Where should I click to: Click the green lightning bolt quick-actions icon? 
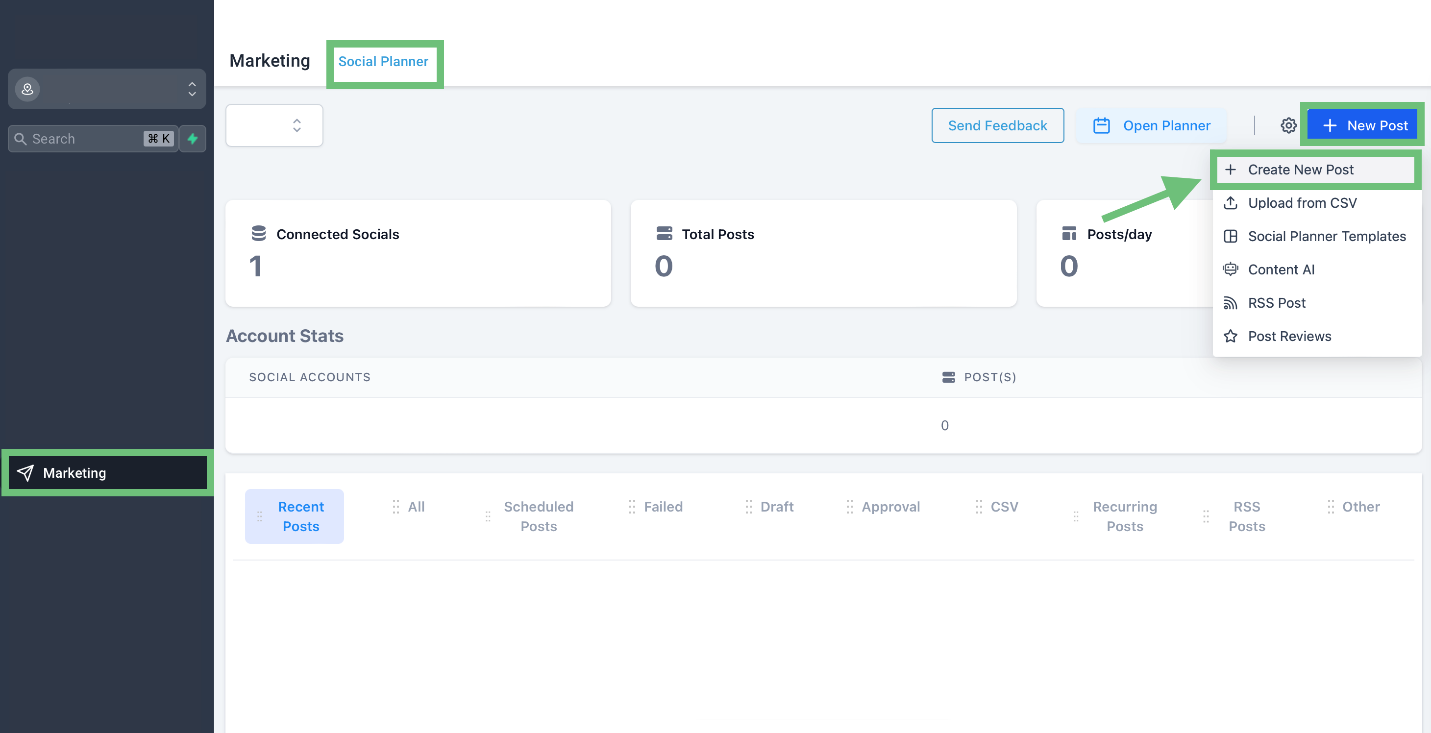pyautogui.click(x=193, y=139)
